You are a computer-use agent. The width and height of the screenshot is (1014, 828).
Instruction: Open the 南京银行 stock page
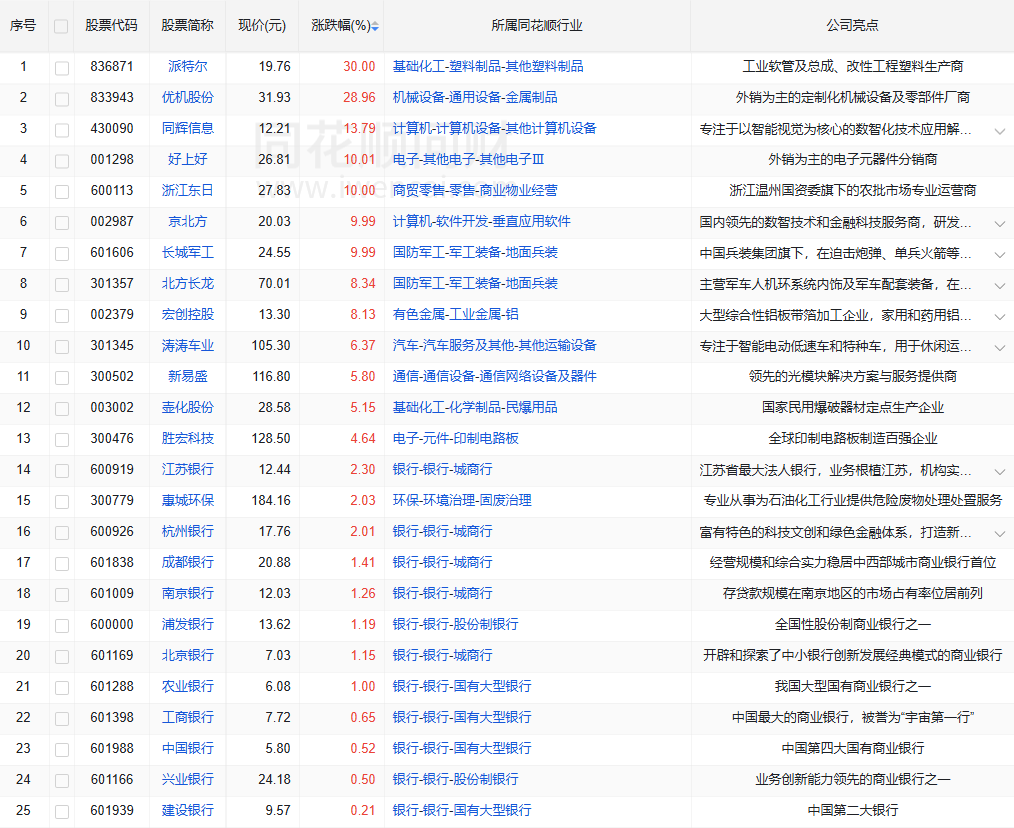(188, 593)
